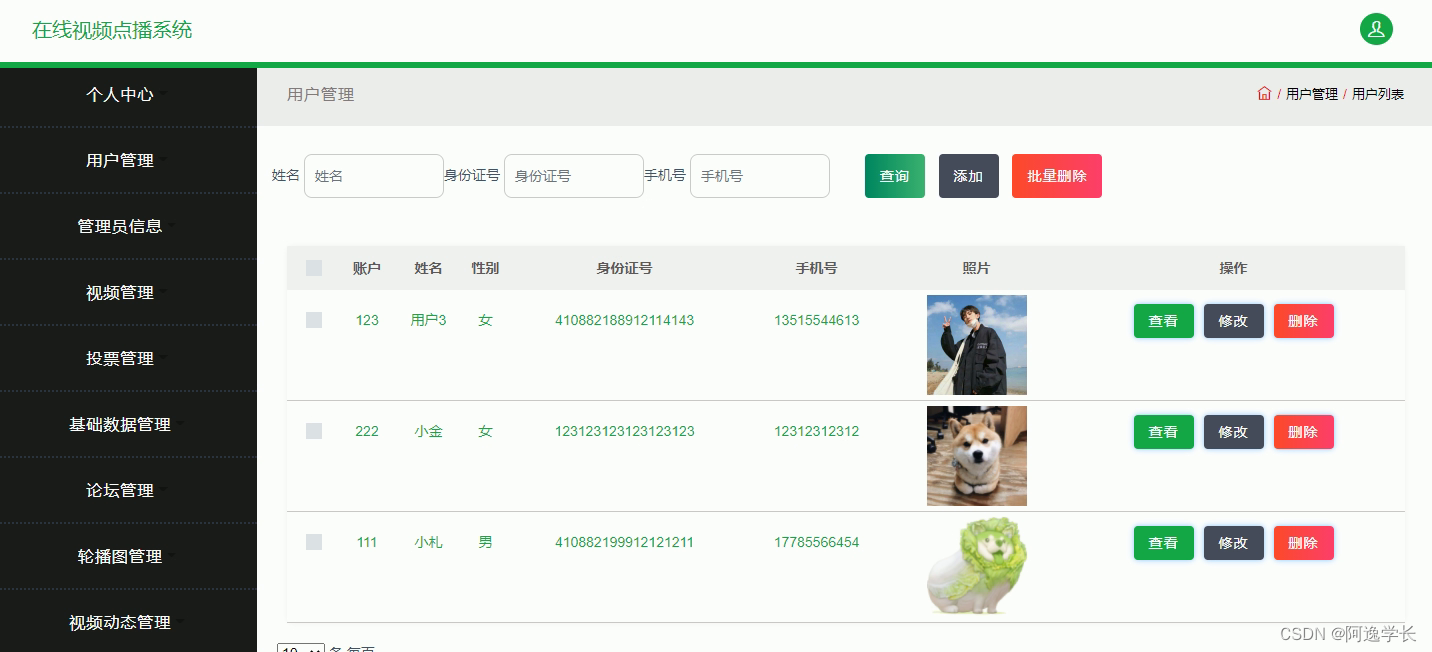
Task: View details of user 小札 via 查看
Action: tap(1164, 543)
